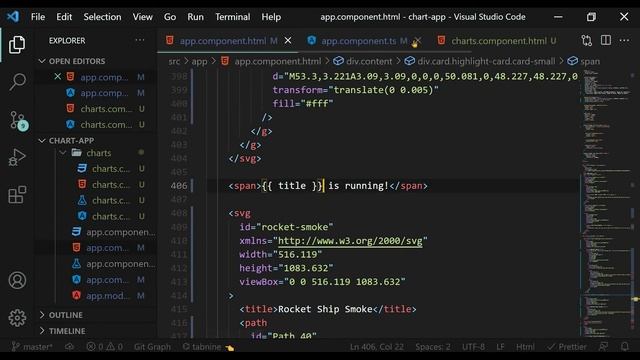Change language mode Html in status bar
640x360 pixels.
[525, 347]
